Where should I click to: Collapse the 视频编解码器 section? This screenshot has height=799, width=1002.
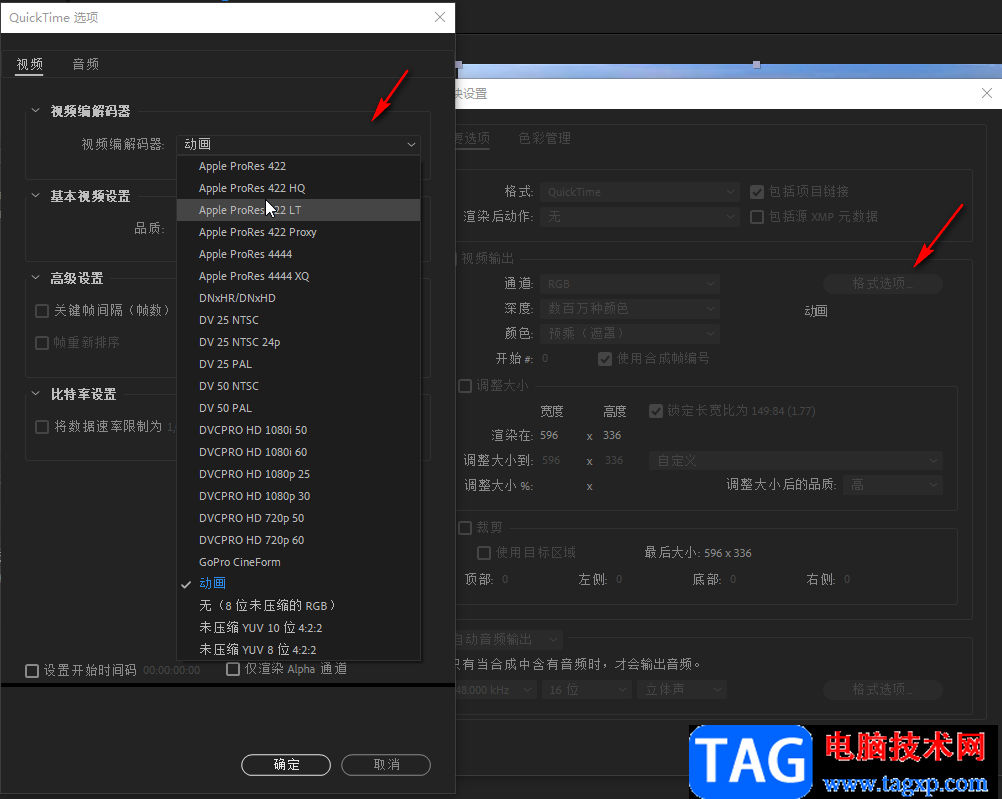[x=36, y=111]
